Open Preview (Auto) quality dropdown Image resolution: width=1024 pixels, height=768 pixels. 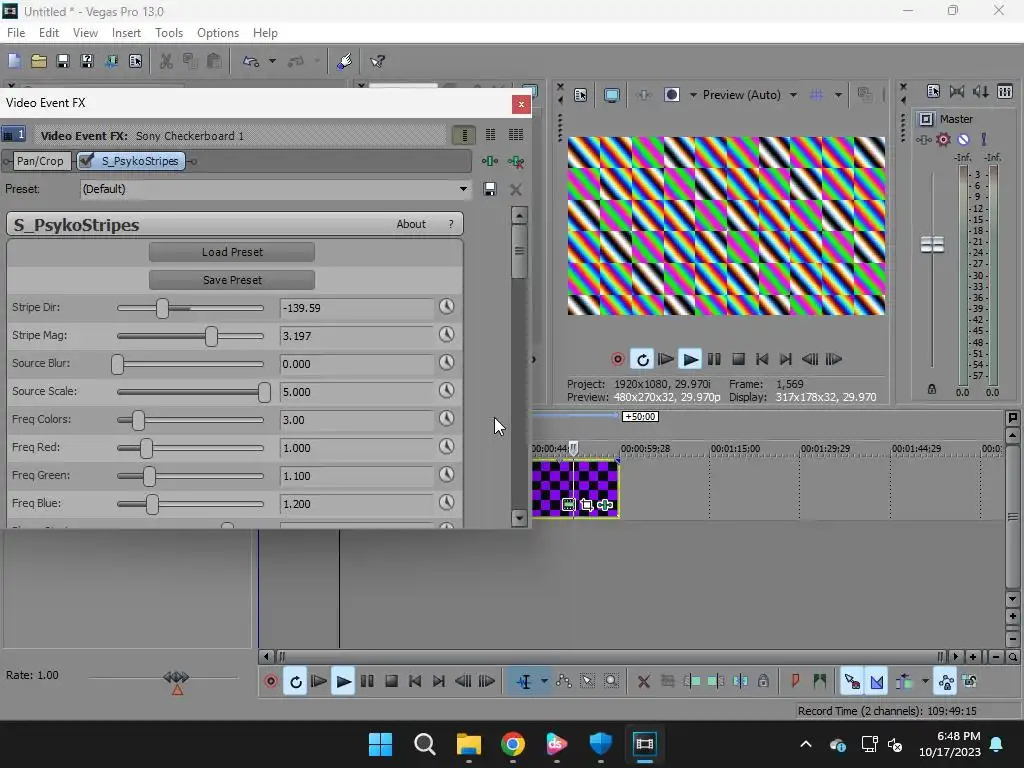click(x=793, y=95)
